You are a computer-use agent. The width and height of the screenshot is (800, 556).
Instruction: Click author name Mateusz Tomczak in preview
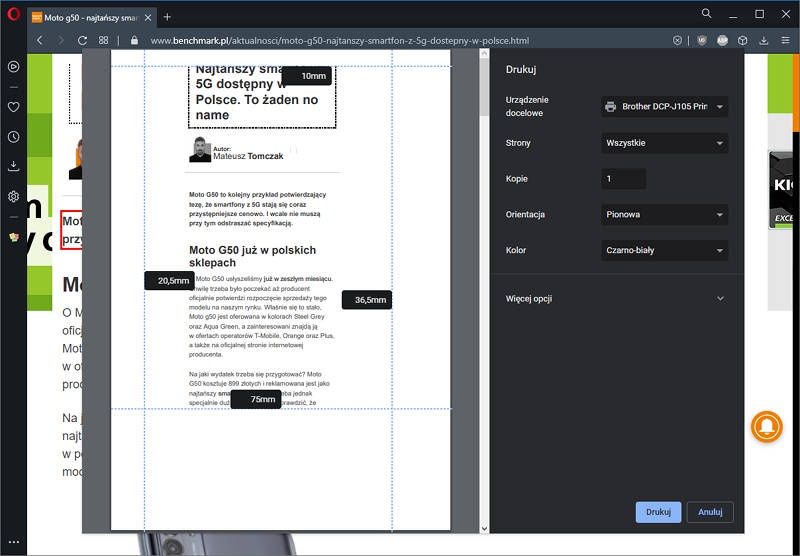tap(248, 156)
